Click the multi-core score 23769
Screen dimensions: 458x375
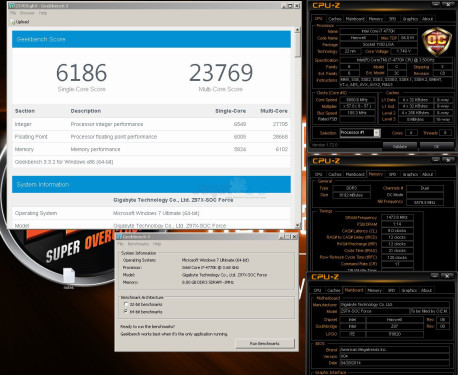[221, 73]
